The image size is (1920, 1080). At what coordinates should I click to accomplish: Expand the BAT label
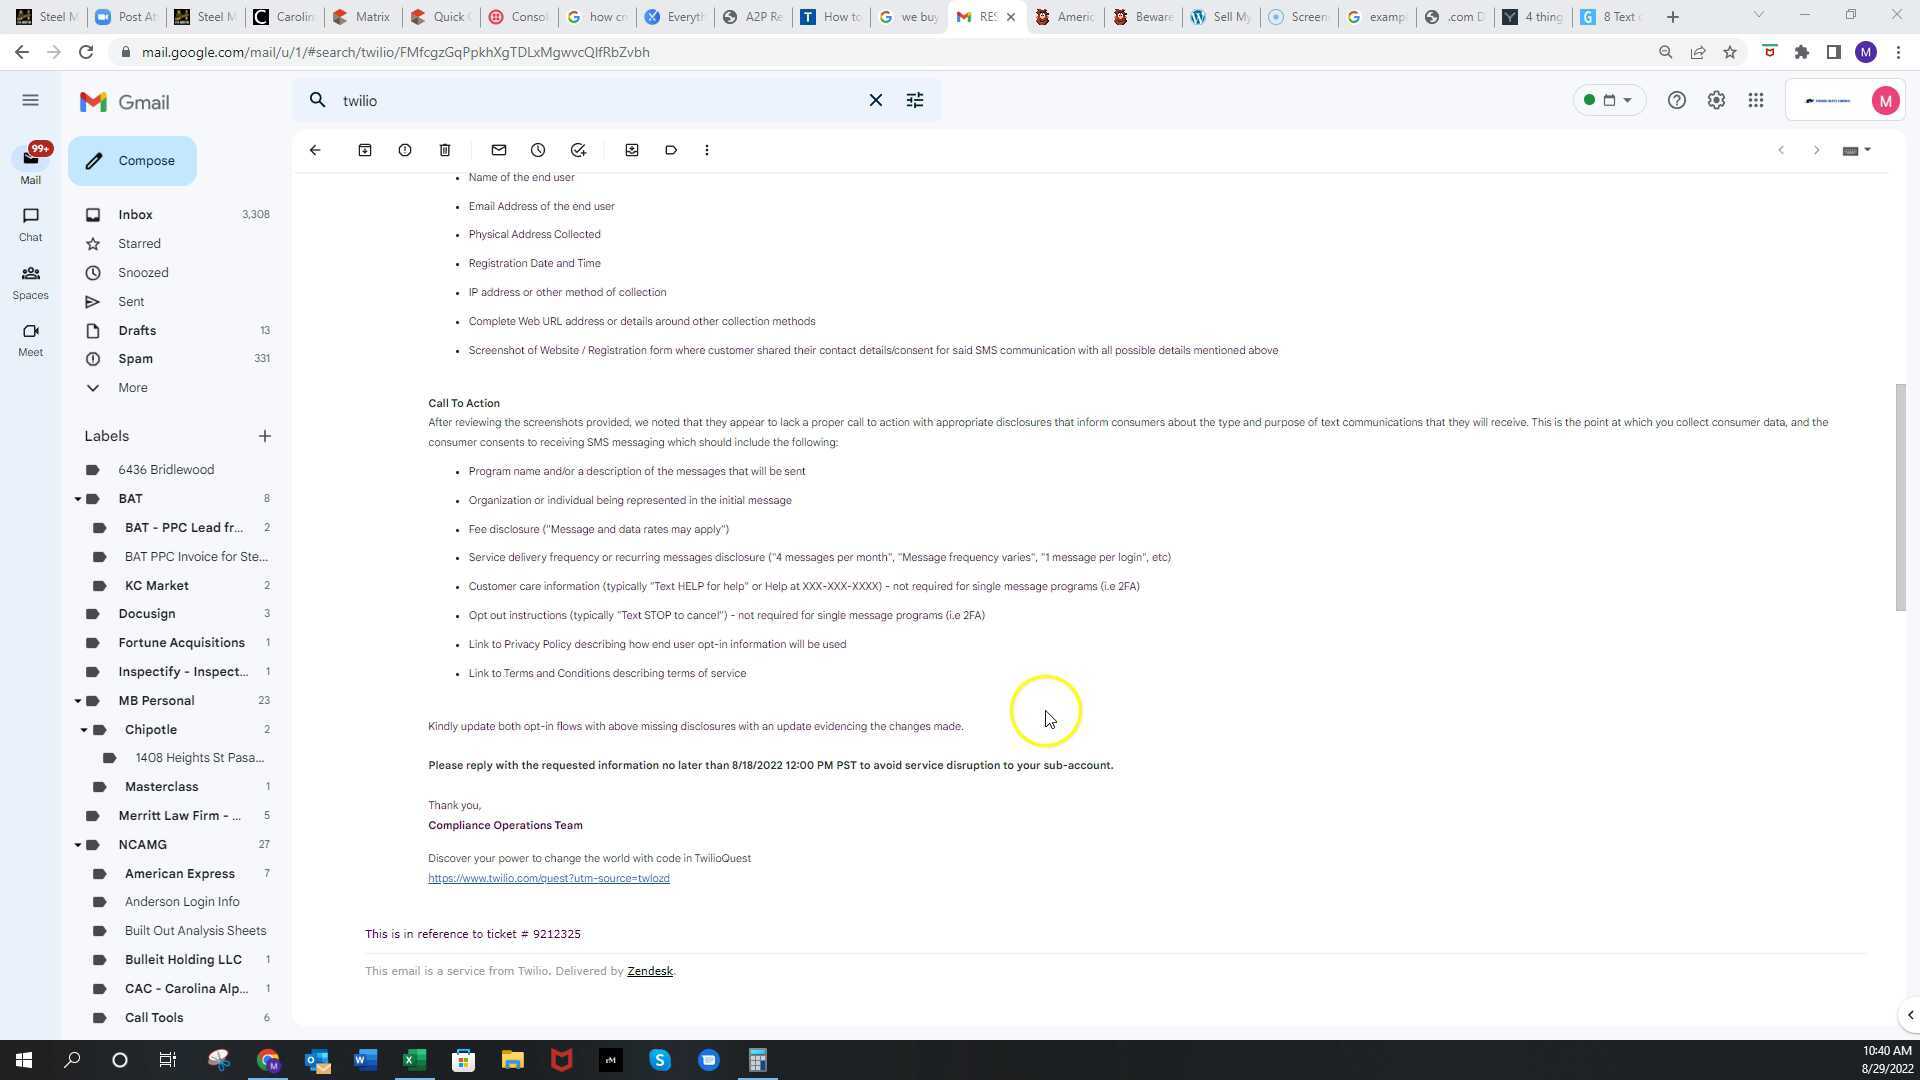tap(78, 498)
